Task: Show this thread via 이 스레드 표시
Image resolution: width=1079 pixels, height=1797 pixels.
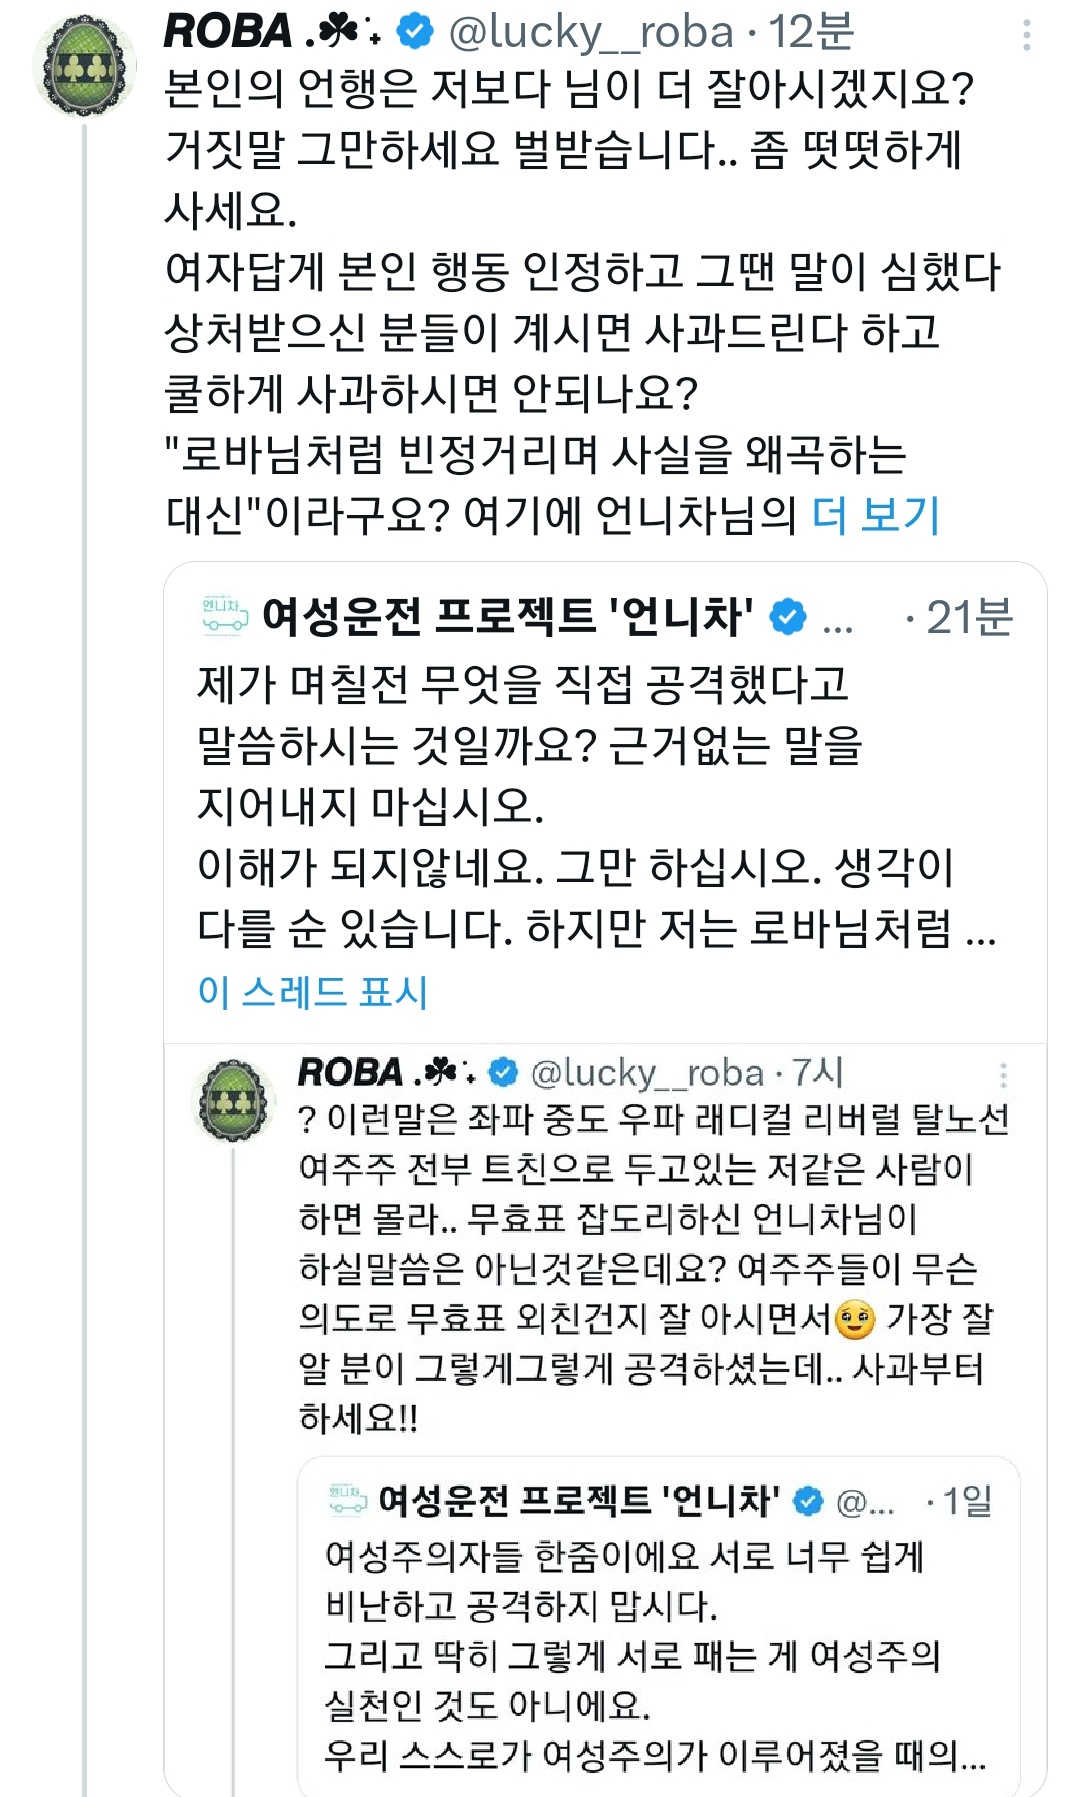Action: 313,991
